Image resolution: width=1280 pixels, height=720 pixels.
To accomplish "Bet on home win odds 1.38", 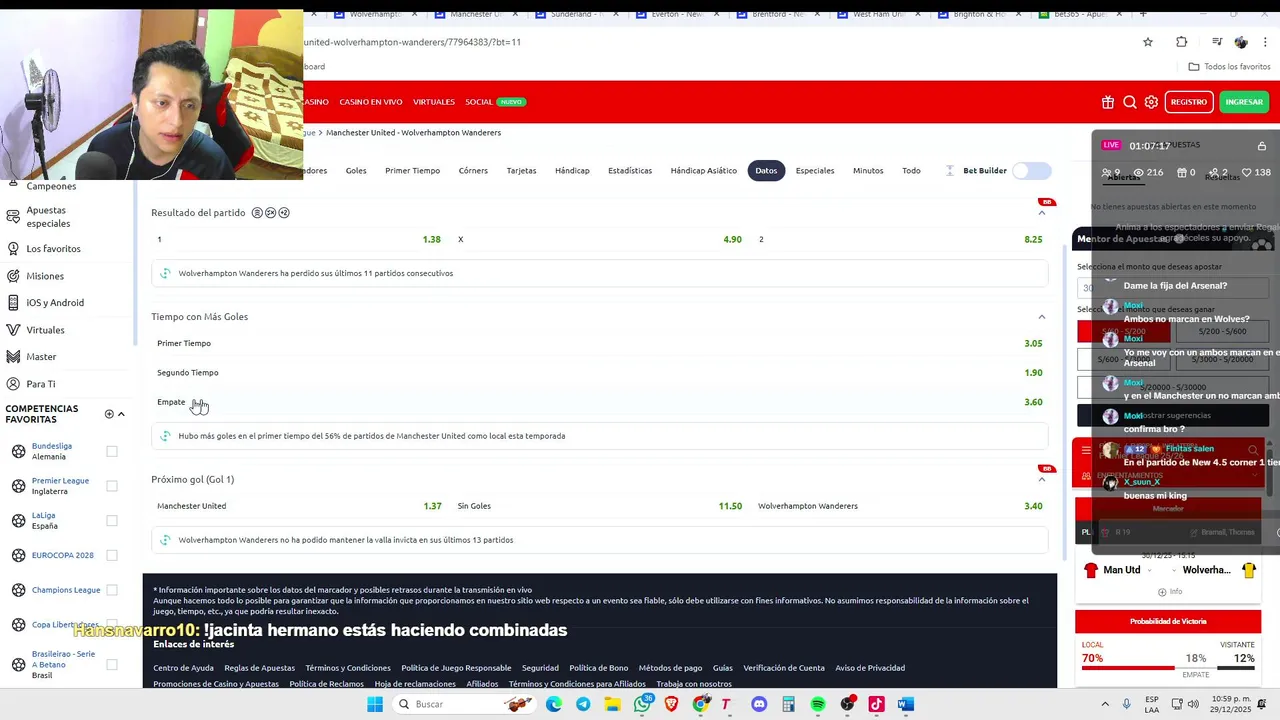I will click(299, 240).
